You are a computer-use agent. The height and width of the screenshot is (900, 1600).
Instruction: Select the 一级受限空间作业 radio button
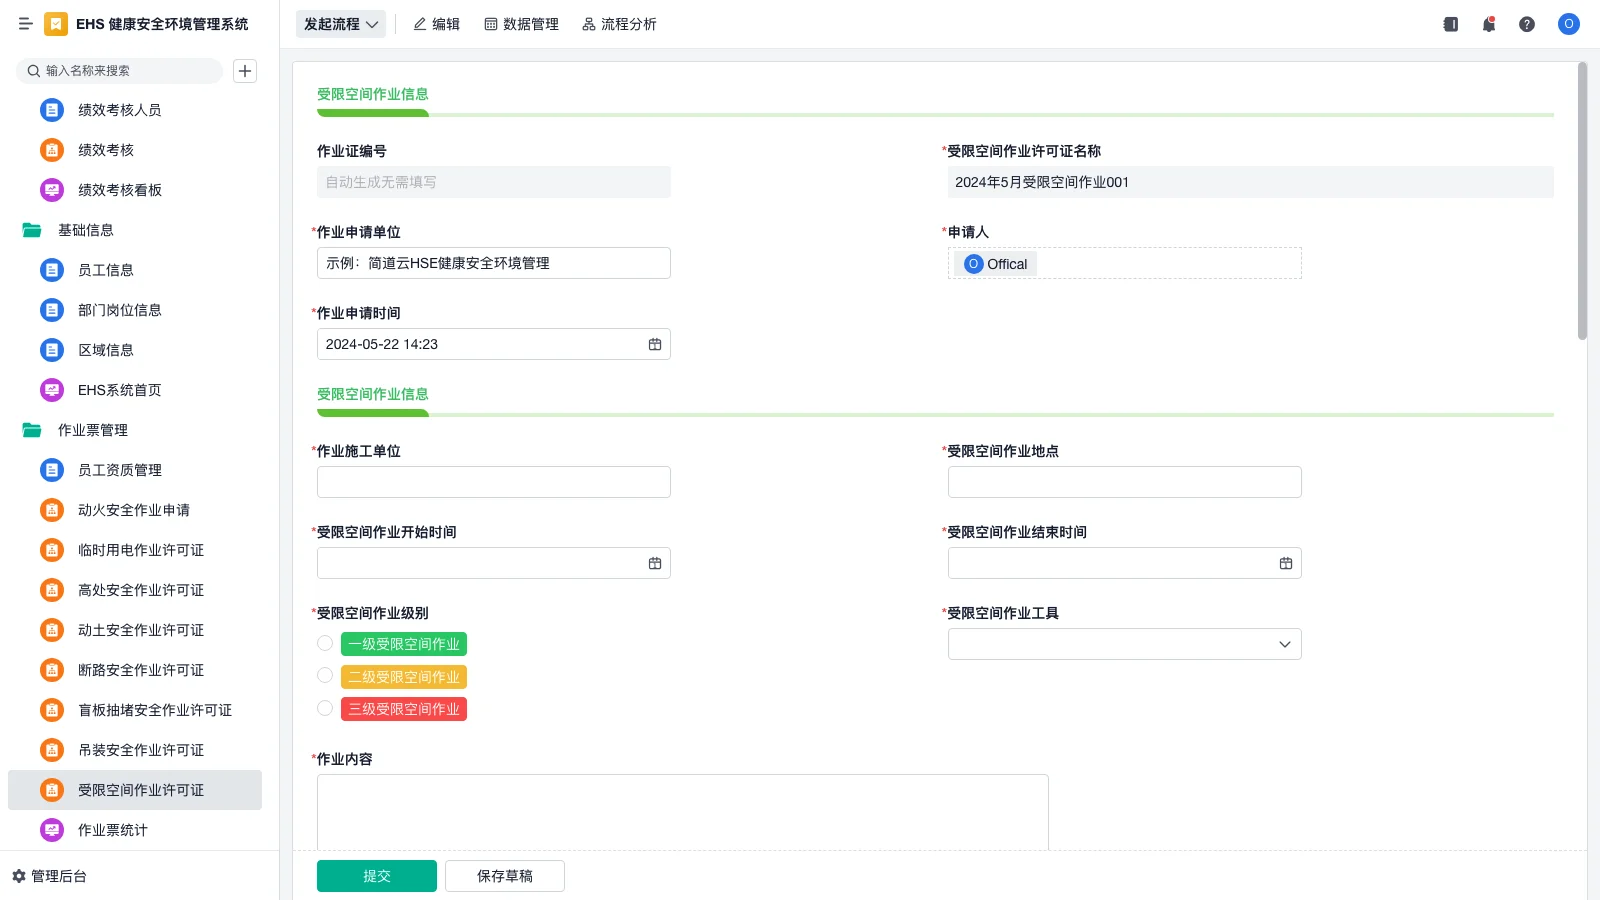coord(324,643)
